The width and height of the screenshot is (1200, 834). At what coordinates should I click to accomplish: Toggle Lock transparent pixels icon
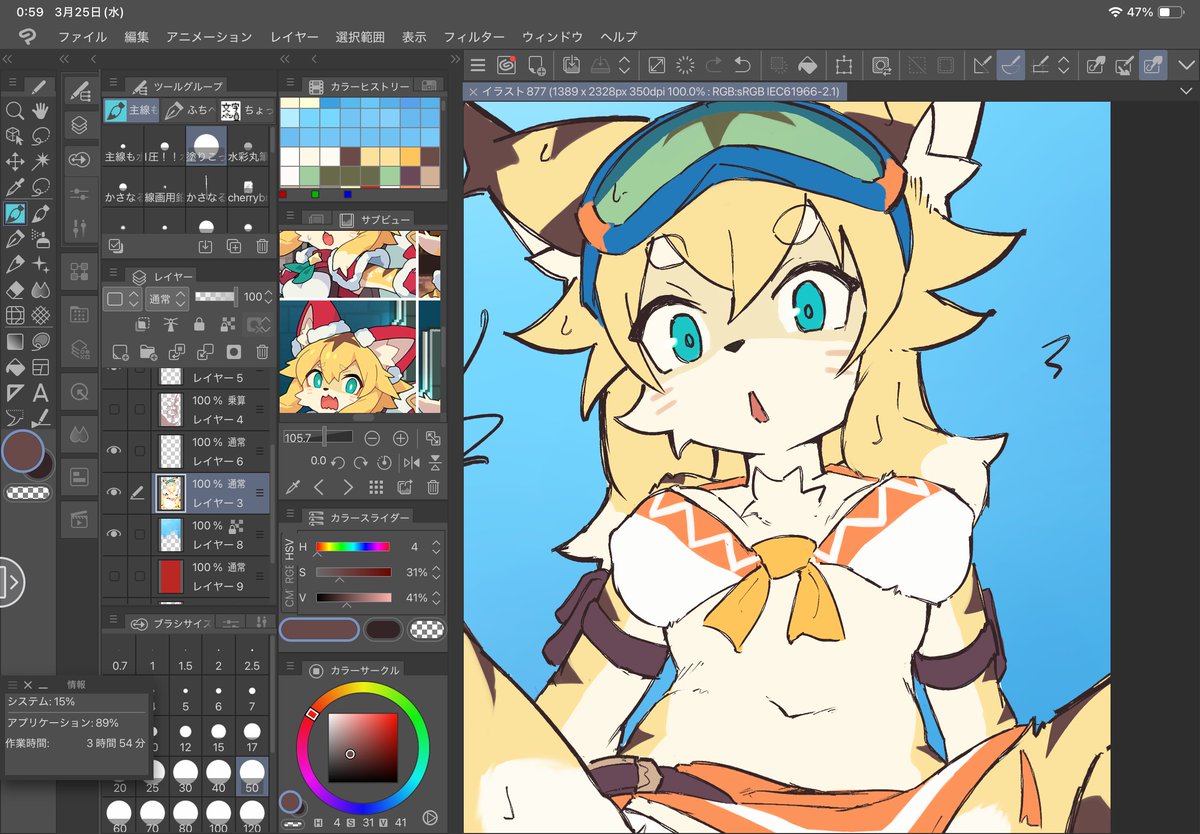pos(227,324)
